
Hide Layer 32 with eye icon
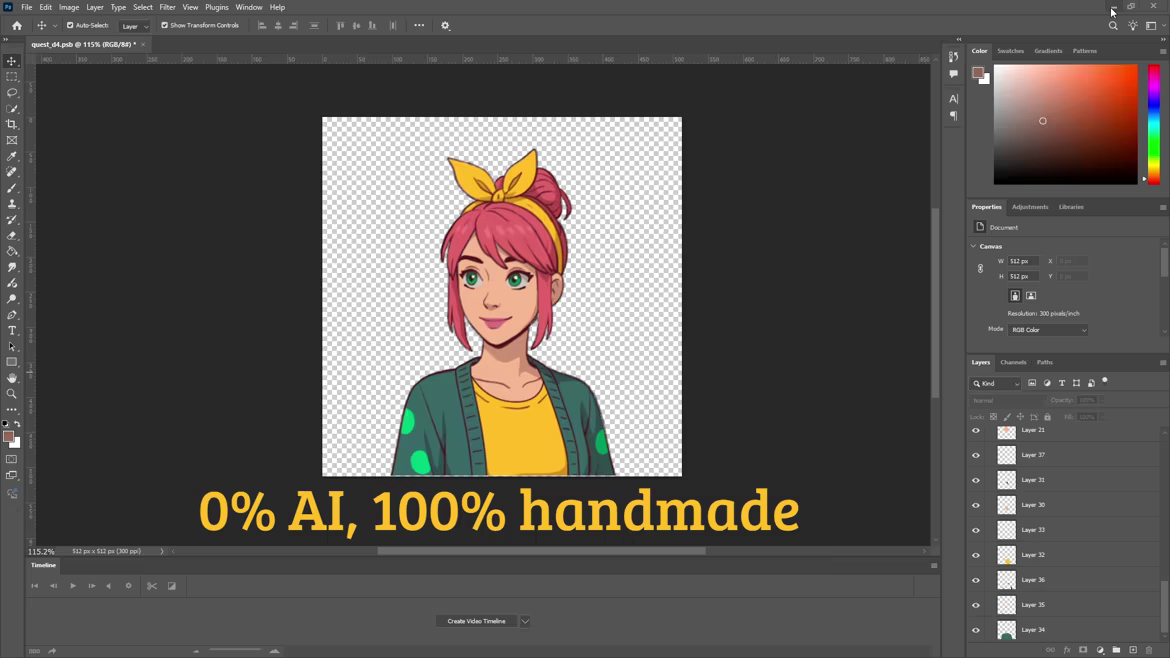point(976,555)
